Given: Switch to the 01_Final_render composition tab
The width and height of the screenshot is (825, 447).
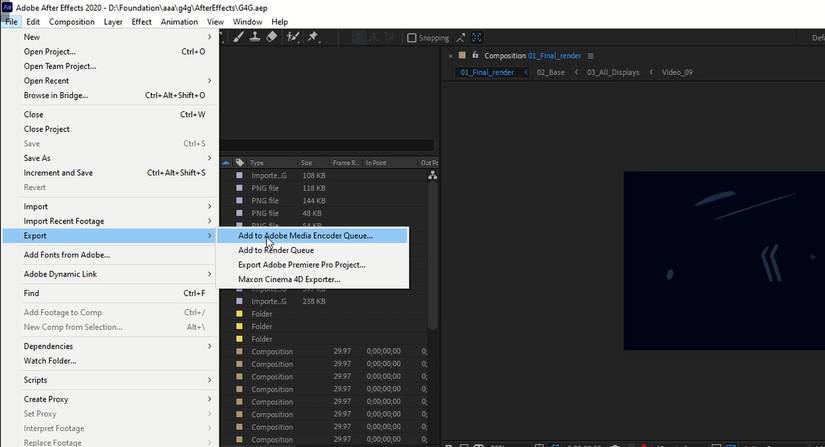Looking at the screenshot, I should (486, 72).
